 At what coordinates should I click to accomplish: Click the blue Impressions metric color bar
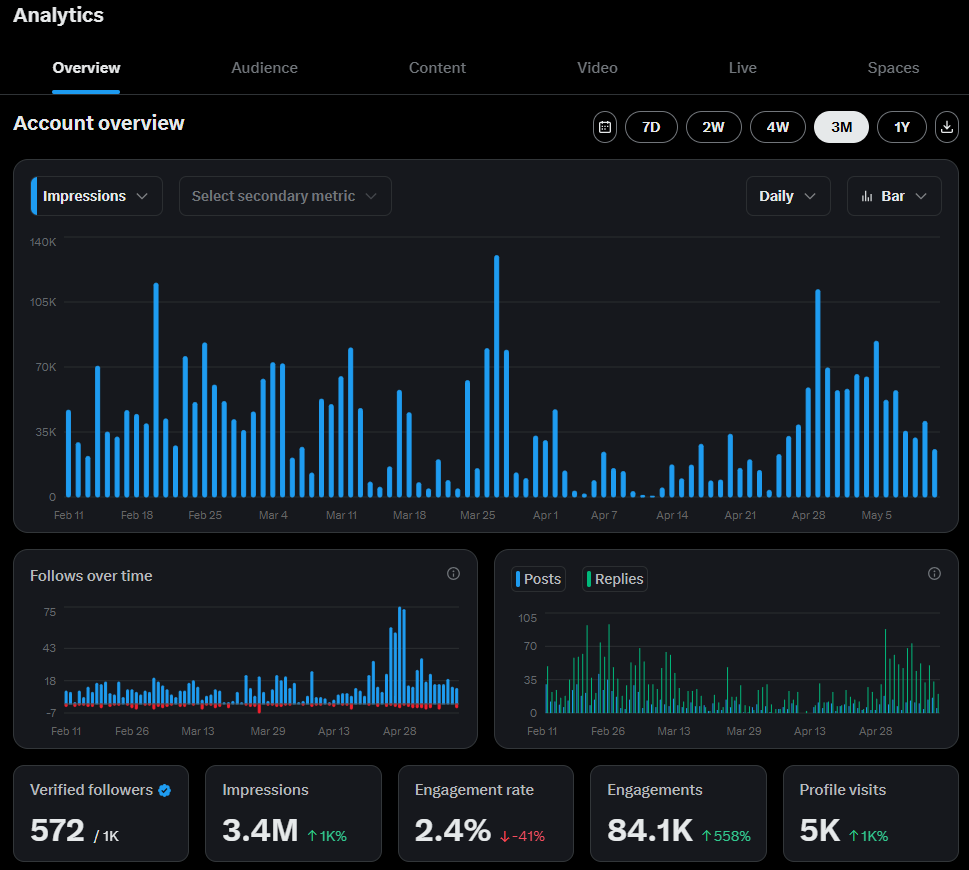click(x=34, y=196)
